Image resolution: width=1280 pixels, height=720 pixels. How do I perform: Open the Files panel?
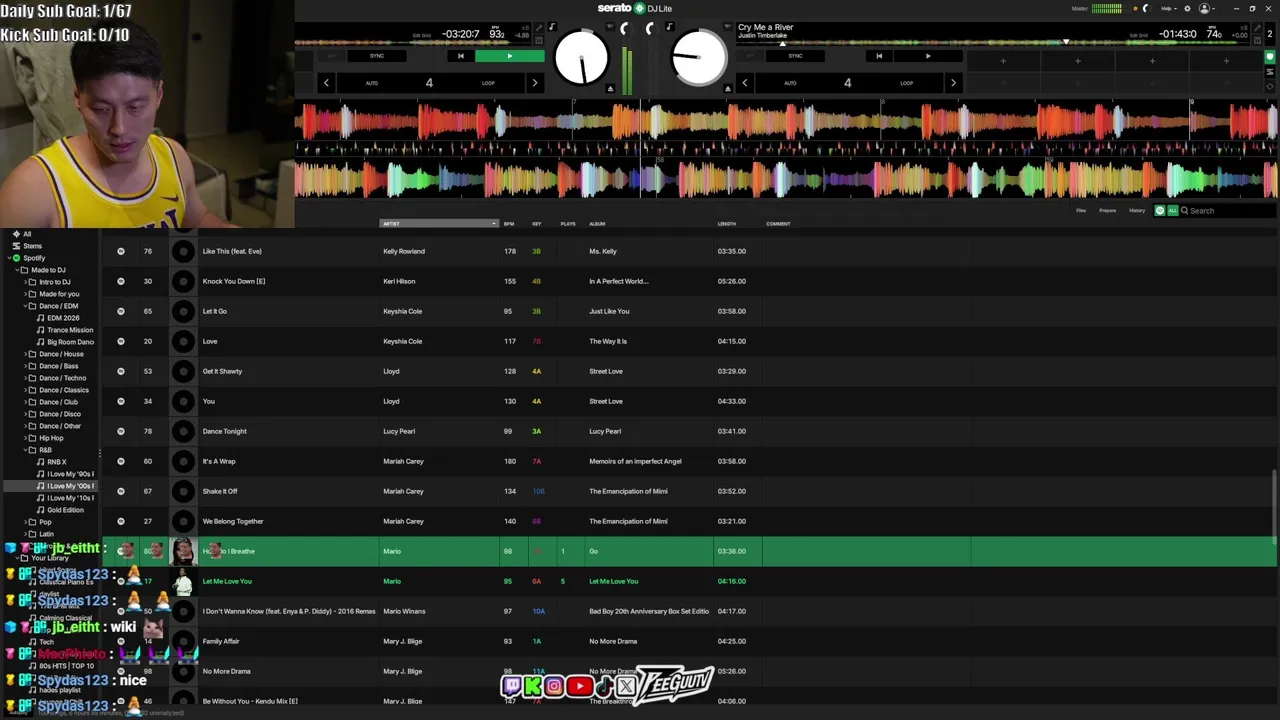(1081, 211)
